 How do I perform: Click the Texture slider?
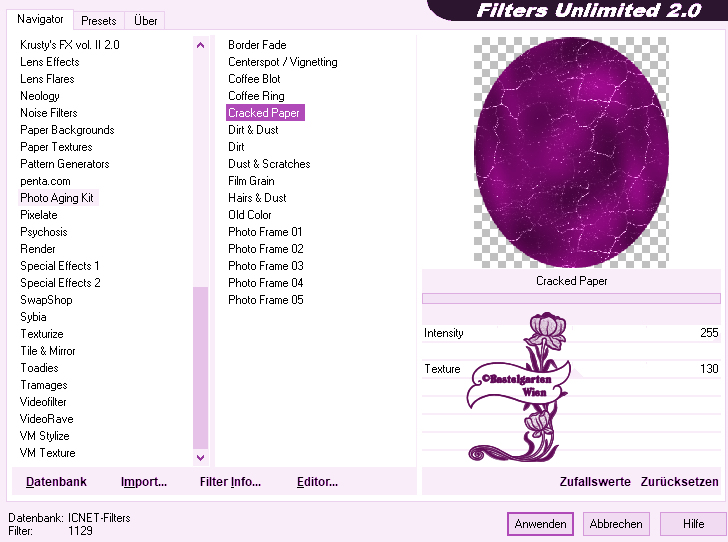click(x=571, y=369)
